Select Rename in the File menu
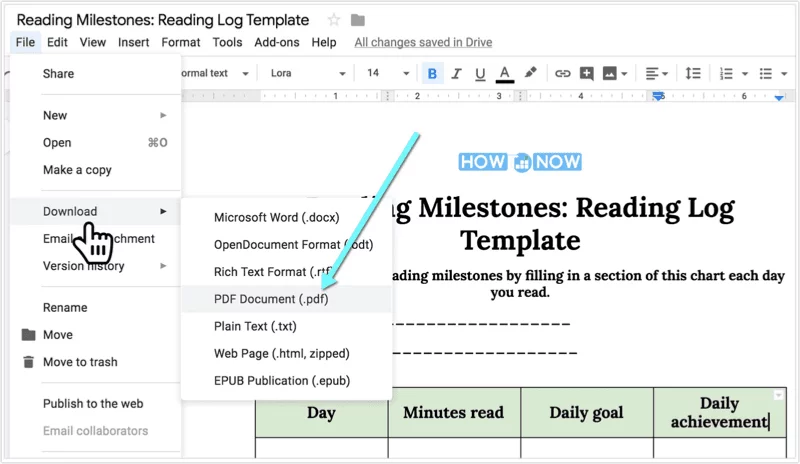 point(96,308)
